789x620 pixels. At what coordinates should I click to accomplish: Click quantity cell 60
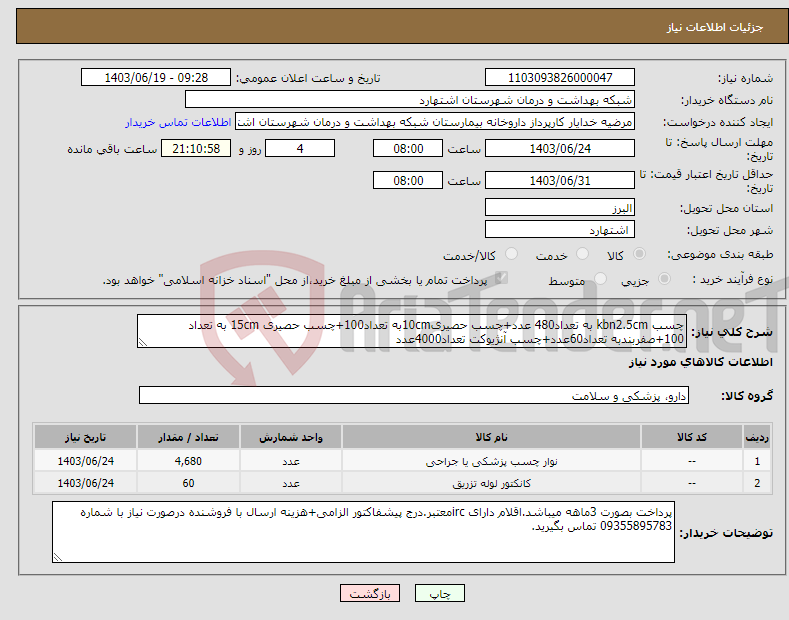[x=188, y=483]
